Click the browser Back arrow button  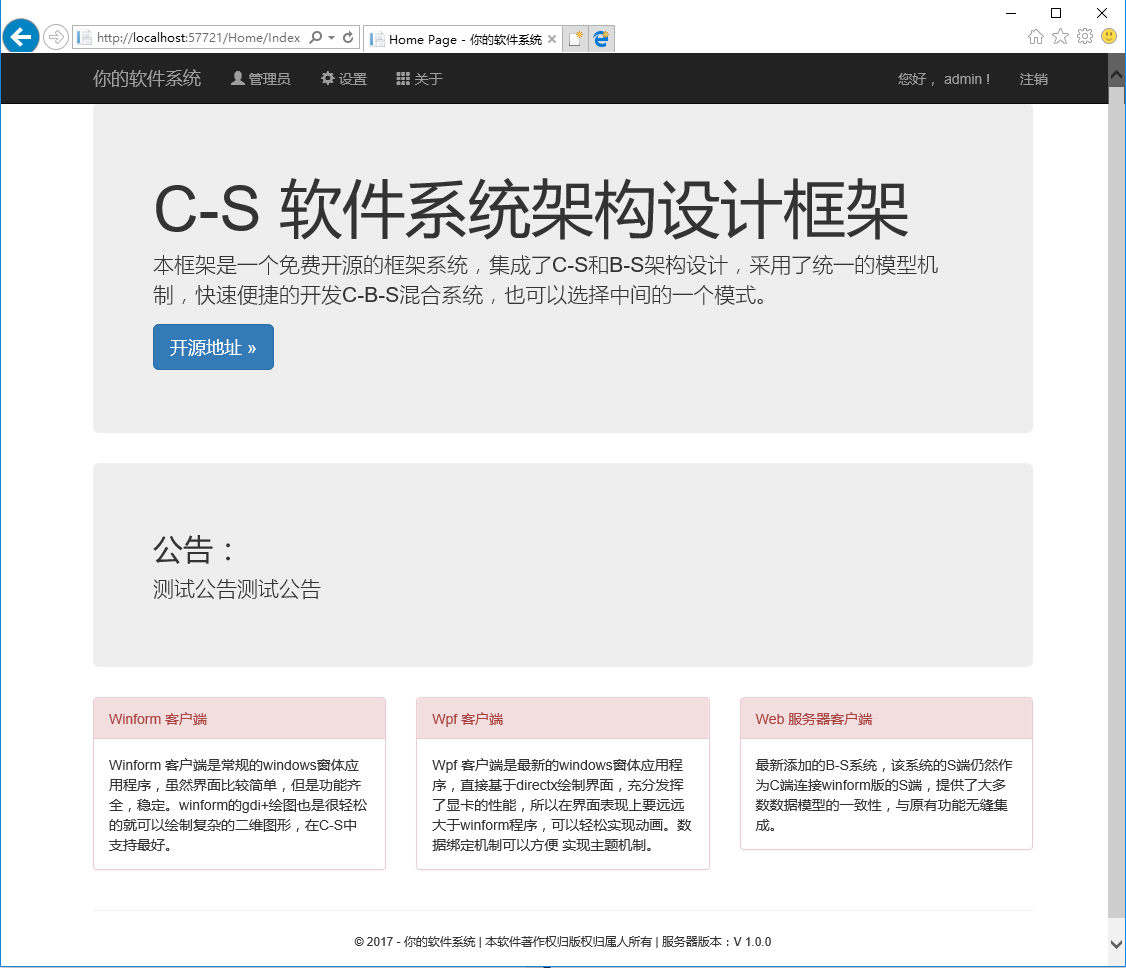coord(21,37)
